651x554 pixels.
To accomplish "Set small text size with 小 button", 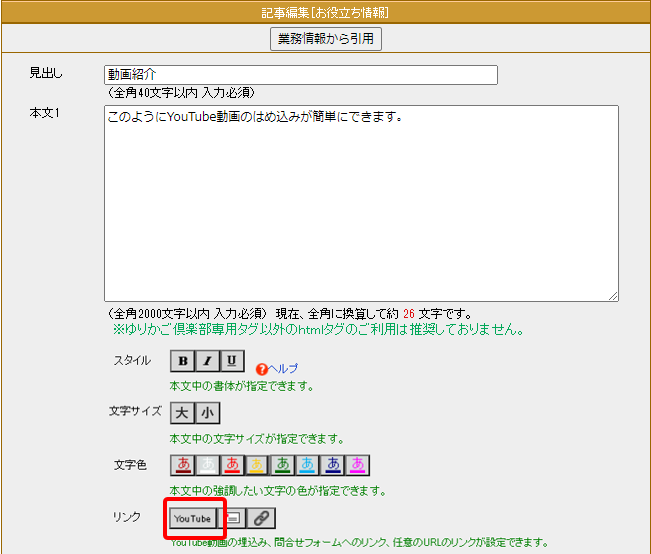I will coord(207,413).
